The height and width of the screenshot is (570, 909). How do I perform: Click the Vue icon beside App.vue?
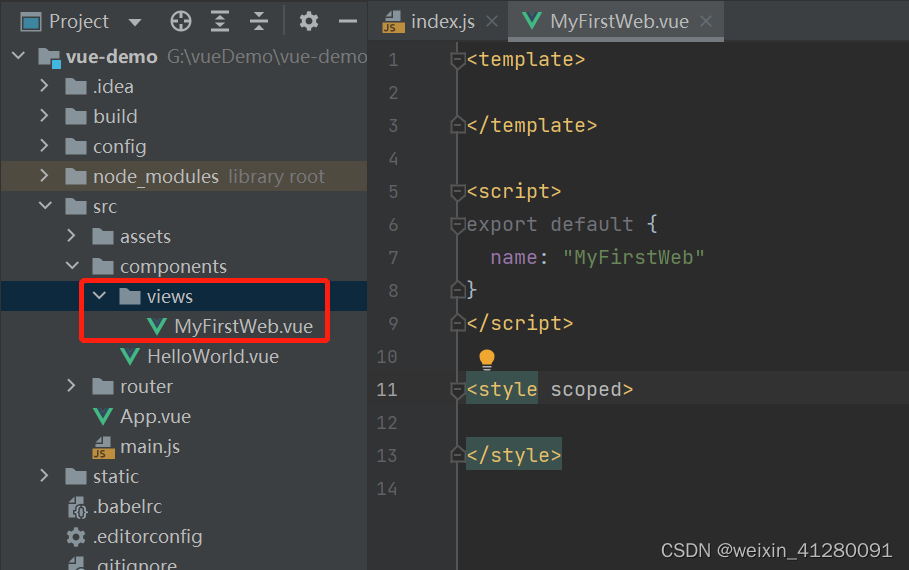point(103,416)
